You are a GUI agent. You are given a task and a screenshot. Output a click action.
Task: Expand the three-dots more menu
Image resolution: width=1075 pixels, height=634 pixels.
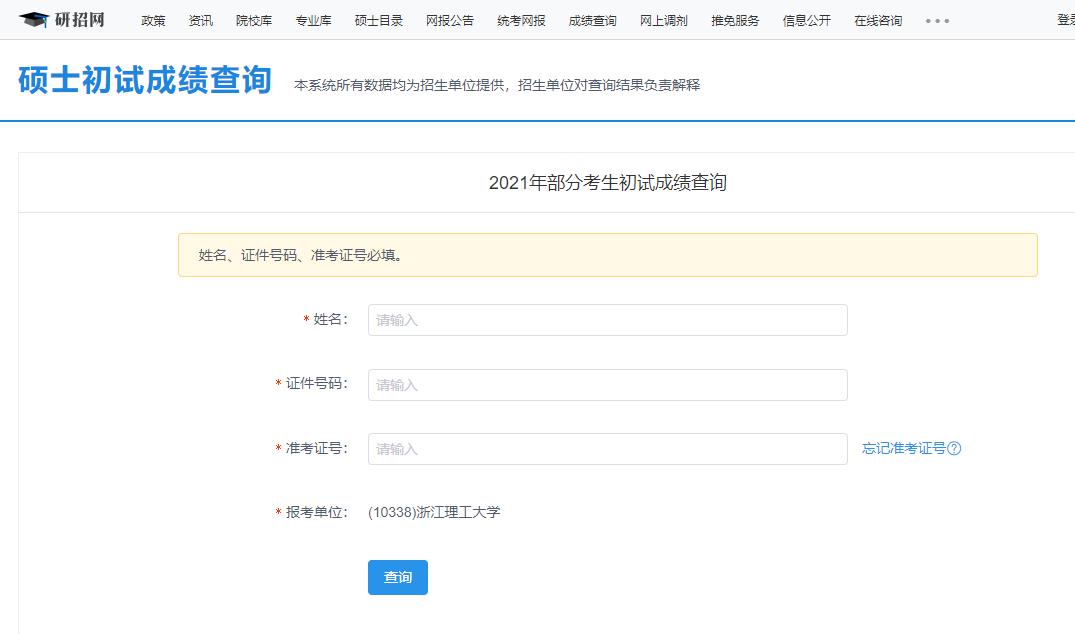937,21
